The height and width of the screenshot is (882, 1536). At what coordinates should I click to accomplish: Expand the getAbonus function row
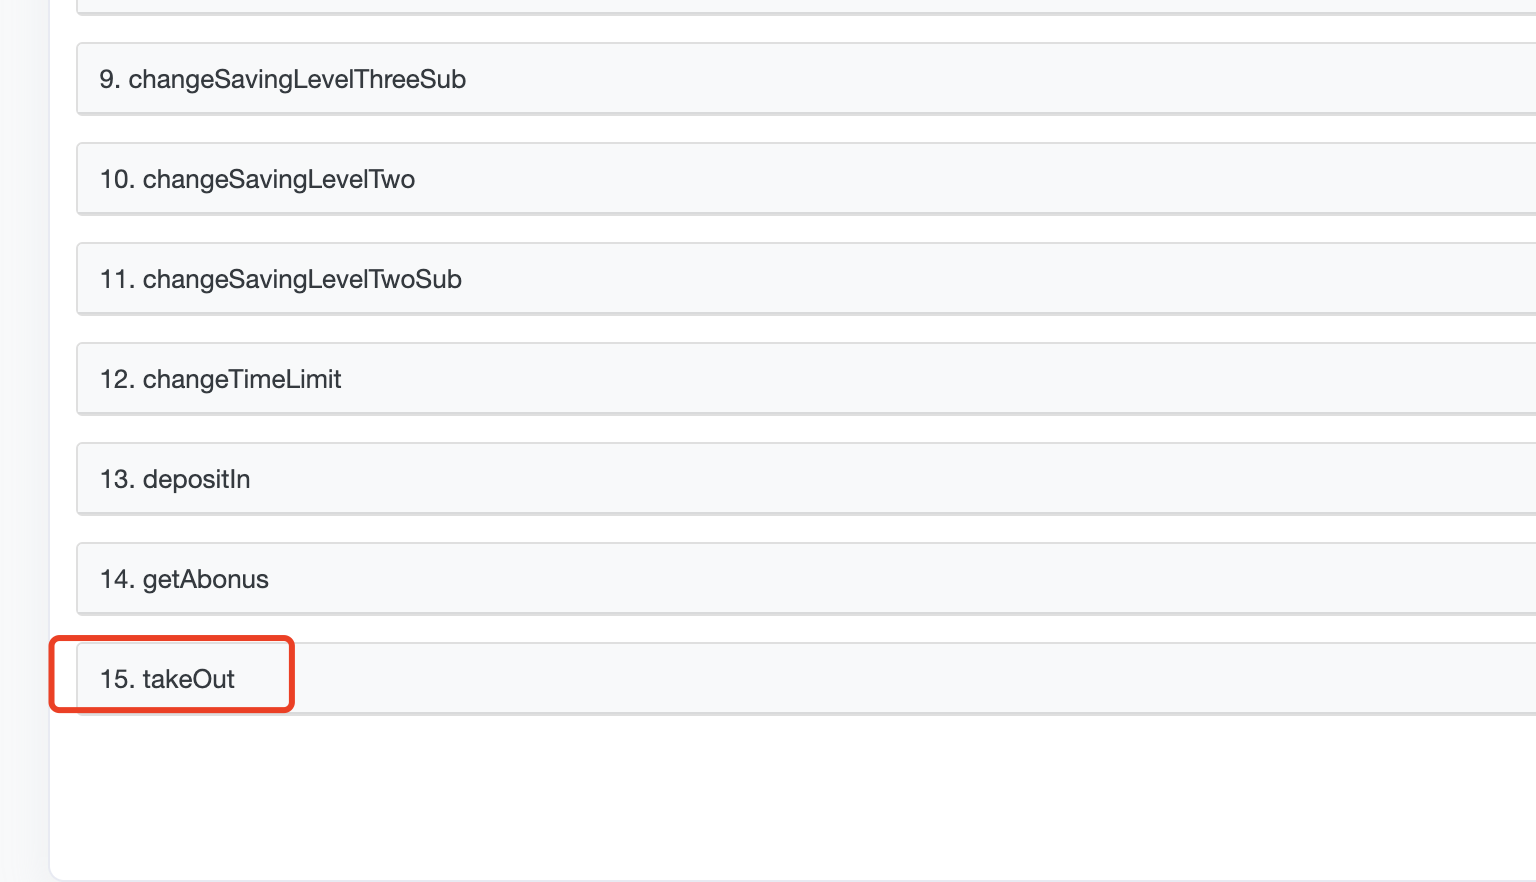[x=800, y=579]
